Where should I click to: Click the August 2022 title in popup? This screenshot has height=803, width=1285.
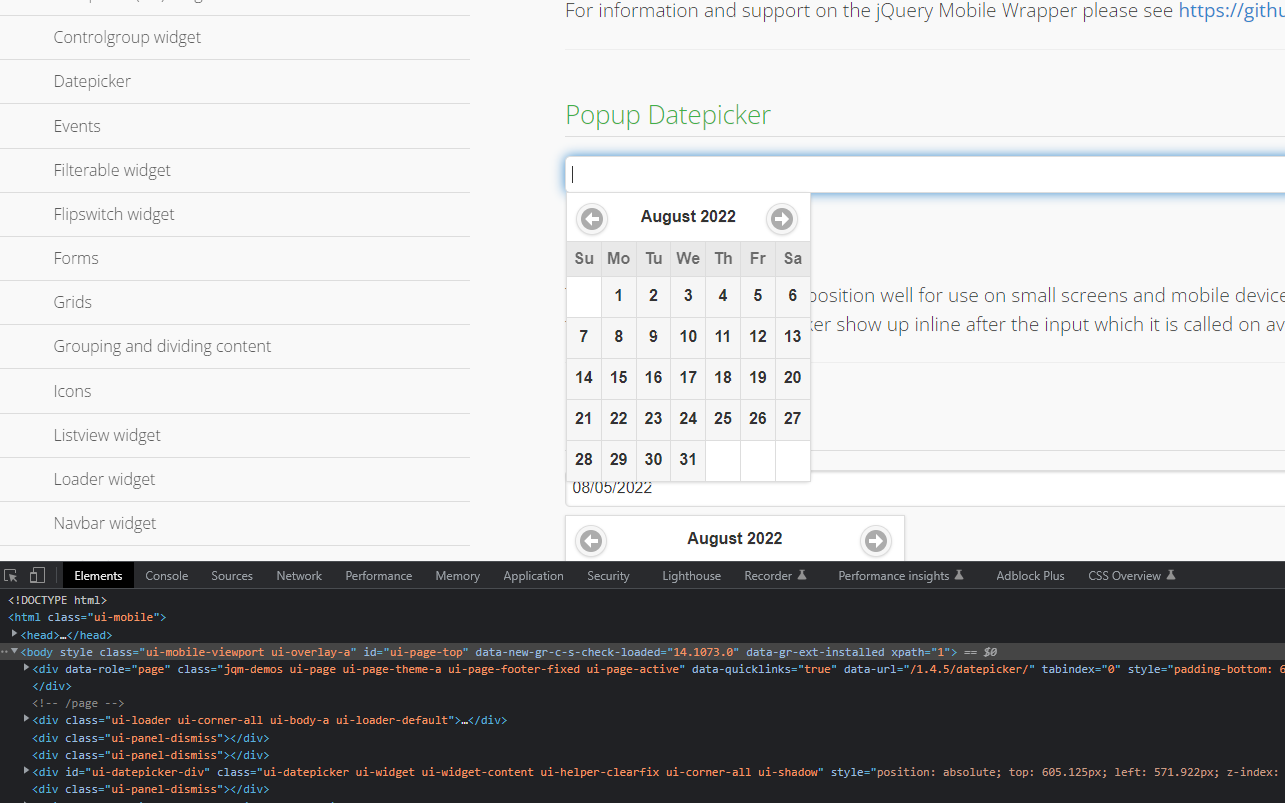(688, 217)
